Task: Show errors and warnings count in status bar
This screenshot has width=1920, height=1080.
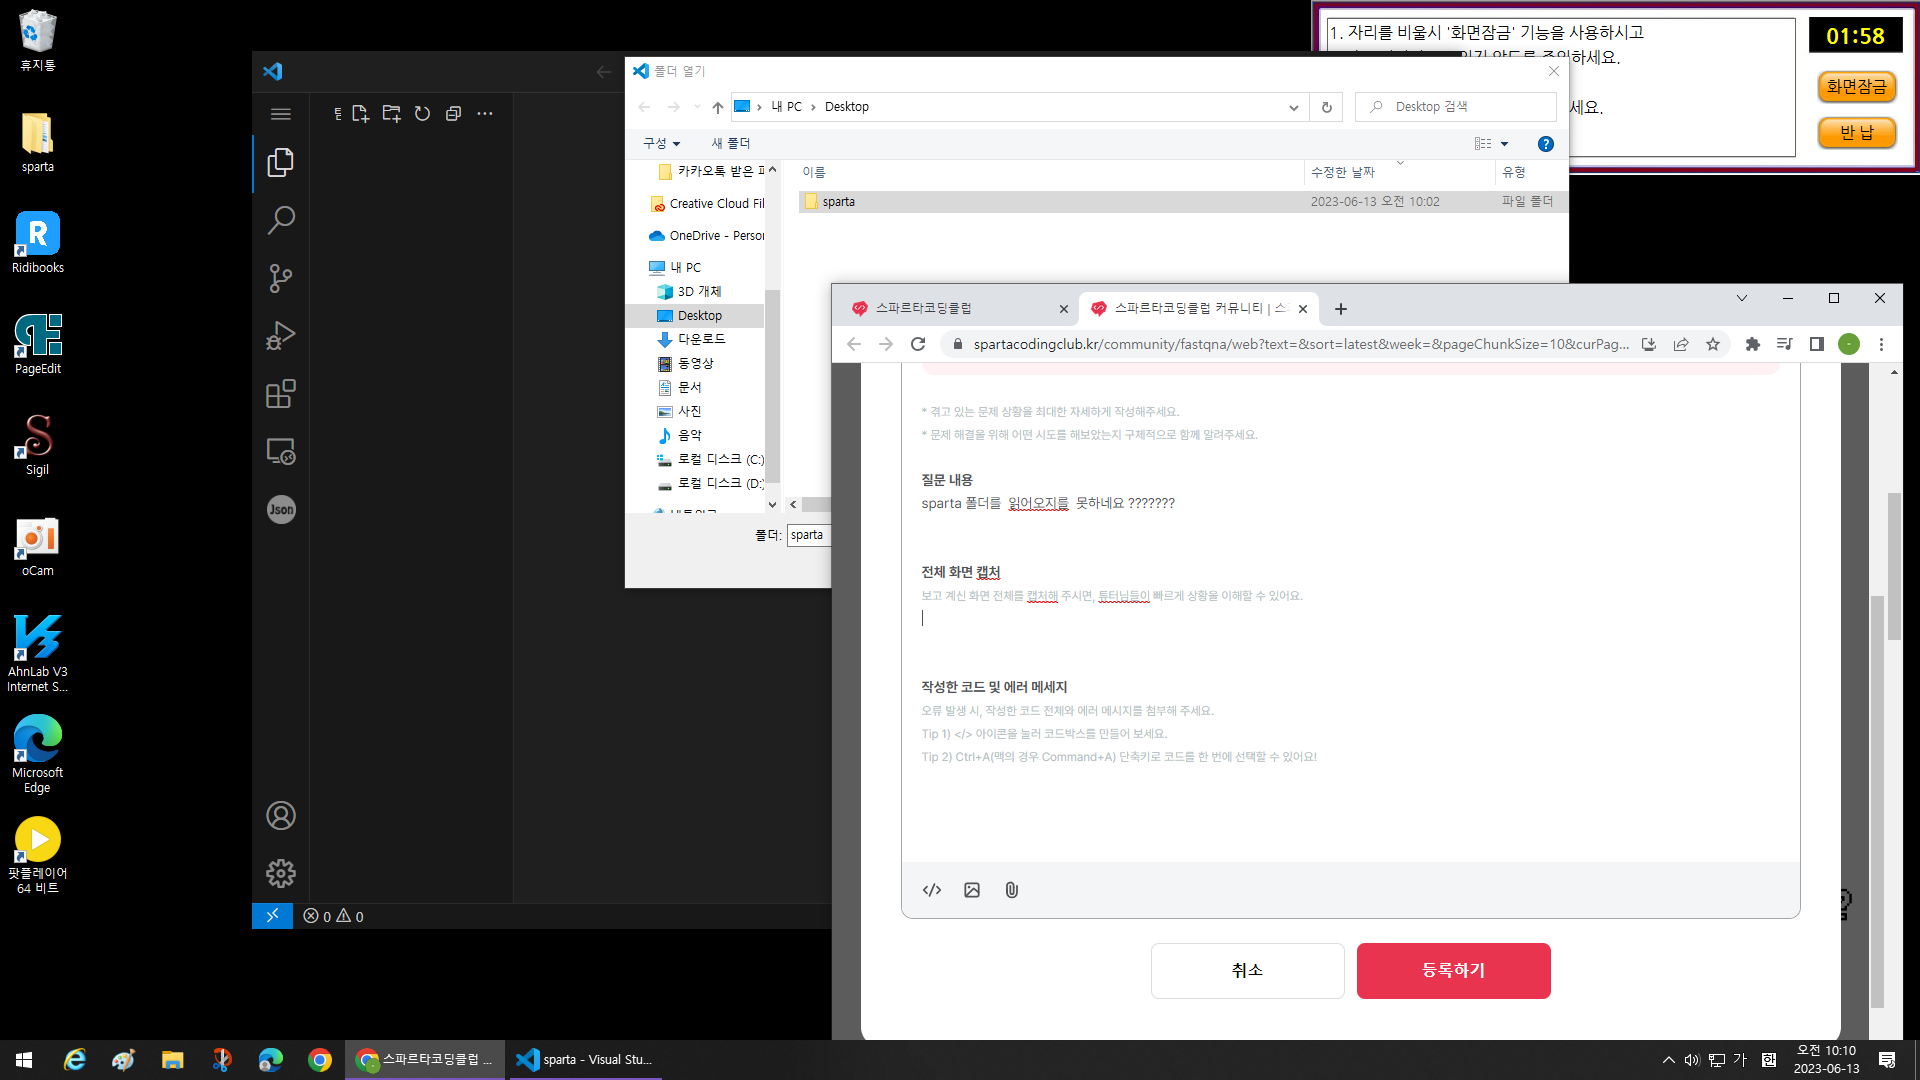Action: (x=334, y=916)
